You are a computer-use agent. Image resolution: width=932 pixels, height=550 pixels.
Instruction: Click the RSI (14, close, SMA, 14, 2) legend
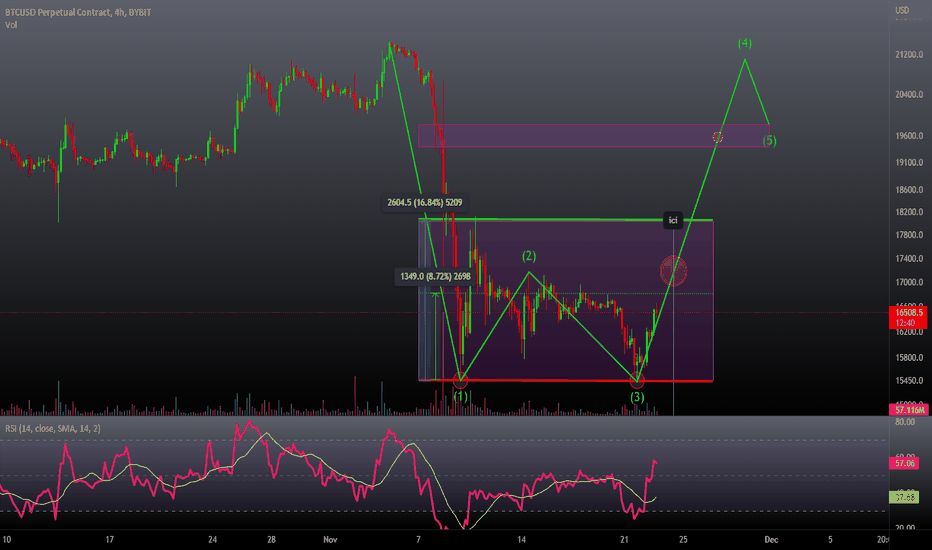(53, 428)
